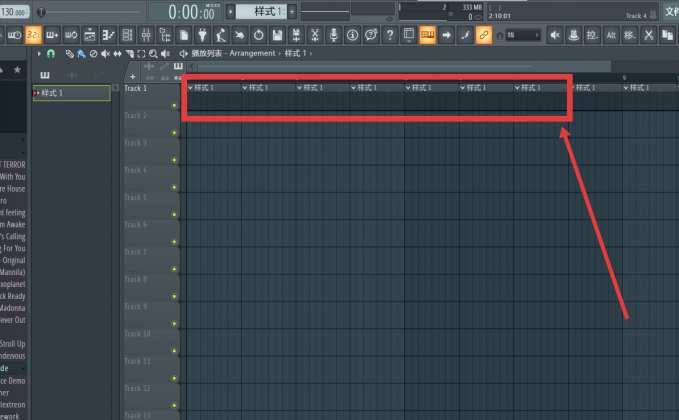
Task: Select the paint brush tool
Action: coord(81,54)
